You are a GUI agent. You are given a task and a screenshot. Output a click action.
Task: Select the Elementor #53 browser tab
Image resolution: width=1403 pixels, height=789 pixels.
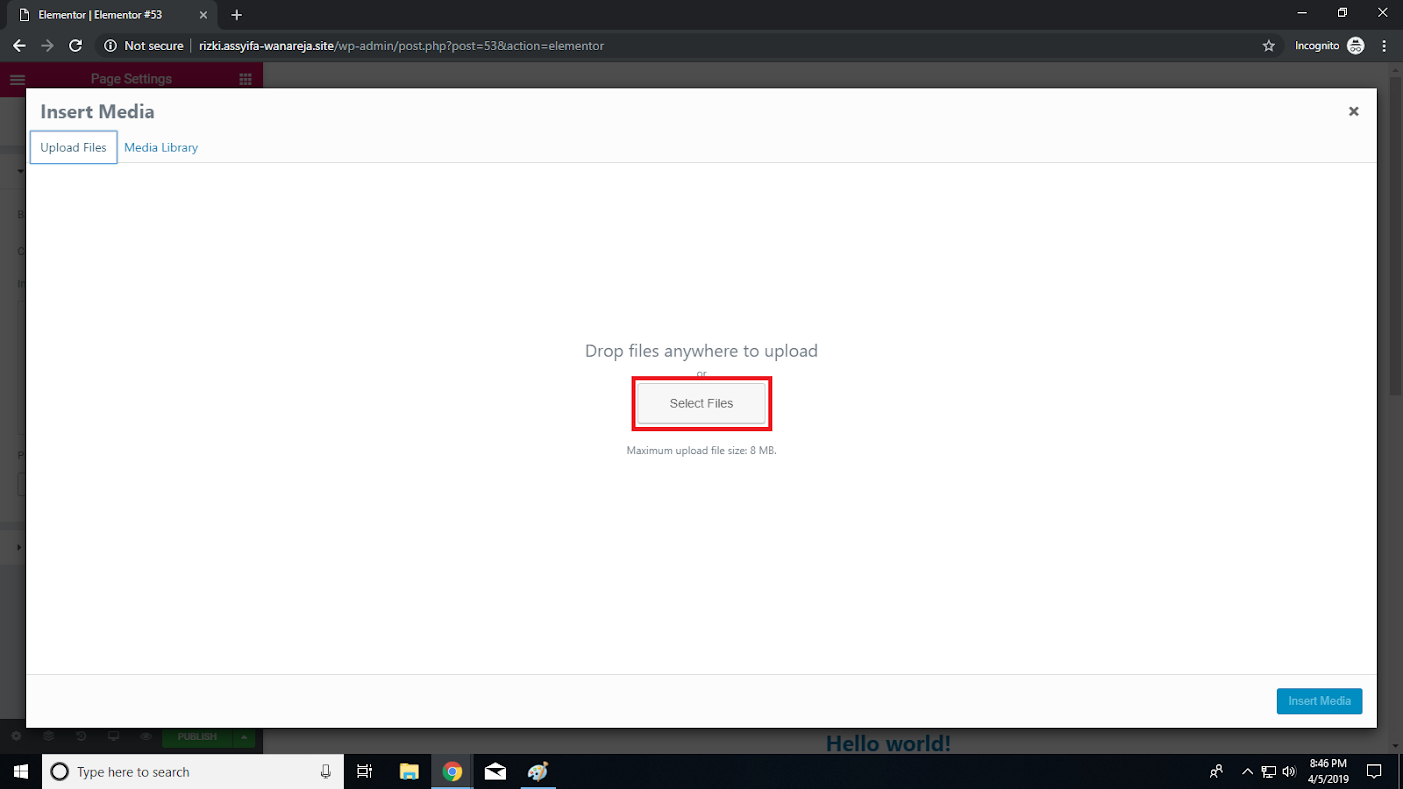tap(113, 15)
